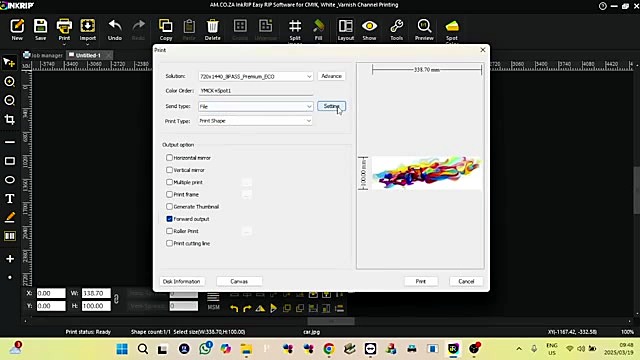Viewport: 640px width, 360px height.
Task: Click the Canvas button
Action: [239, 281]
